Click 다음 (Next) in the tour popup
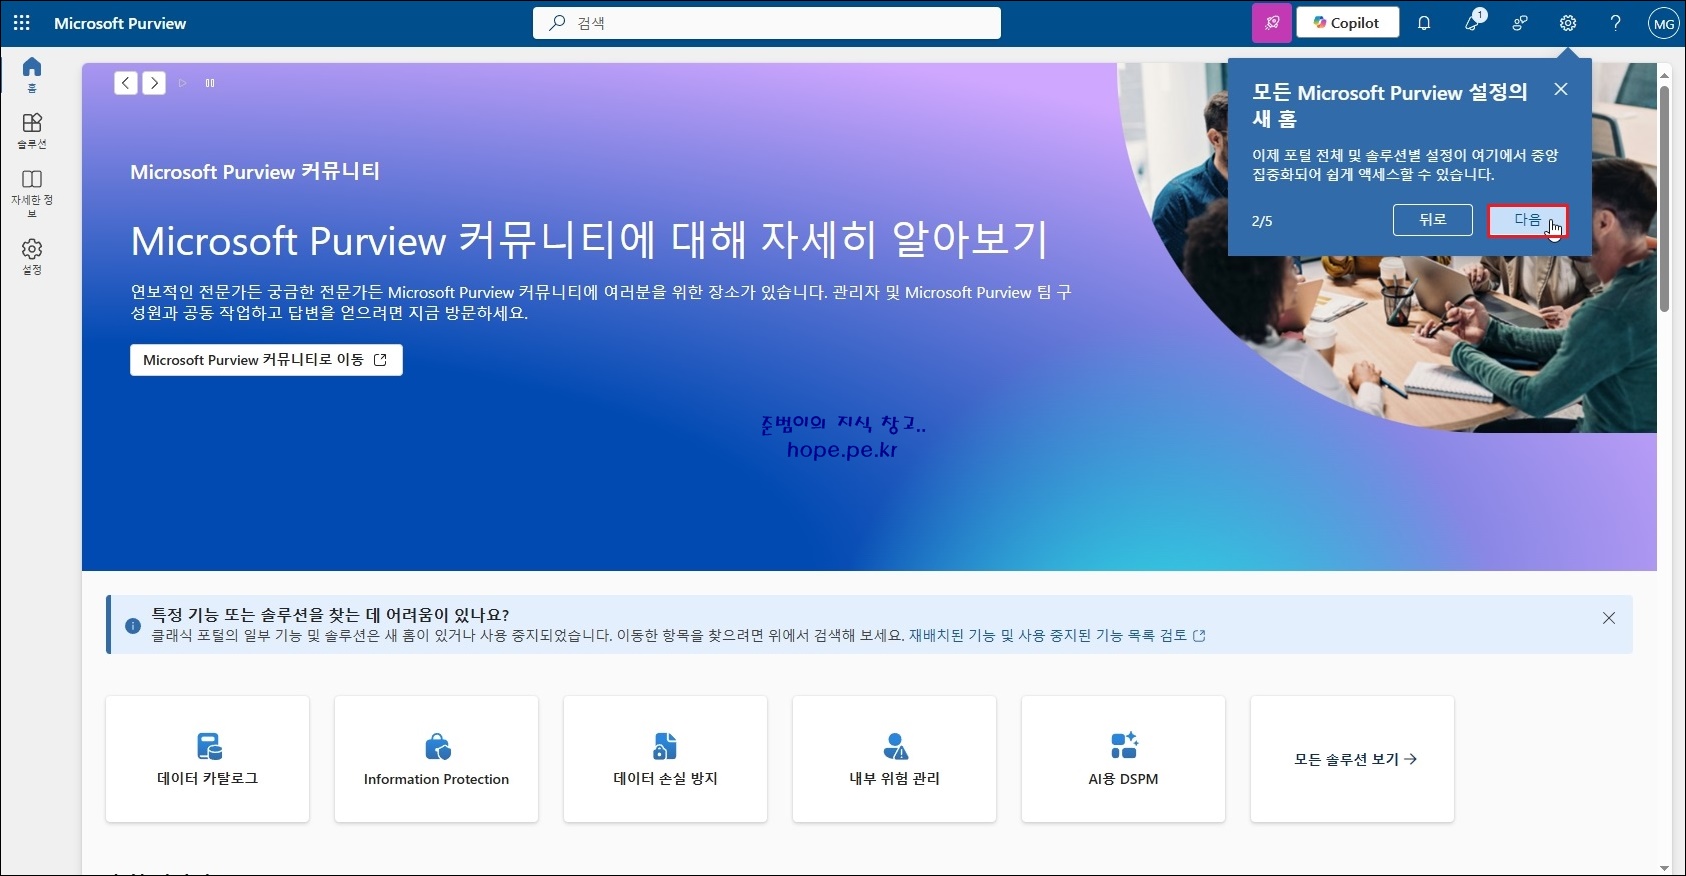 tap(1527, 220)
